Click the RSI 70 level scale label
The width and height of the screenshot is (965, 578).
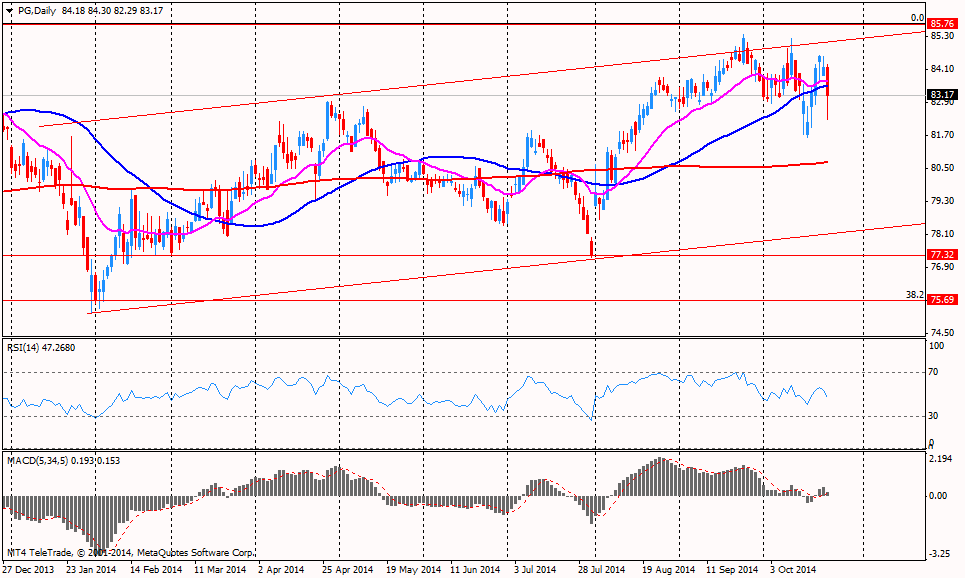tap(937, 372)
